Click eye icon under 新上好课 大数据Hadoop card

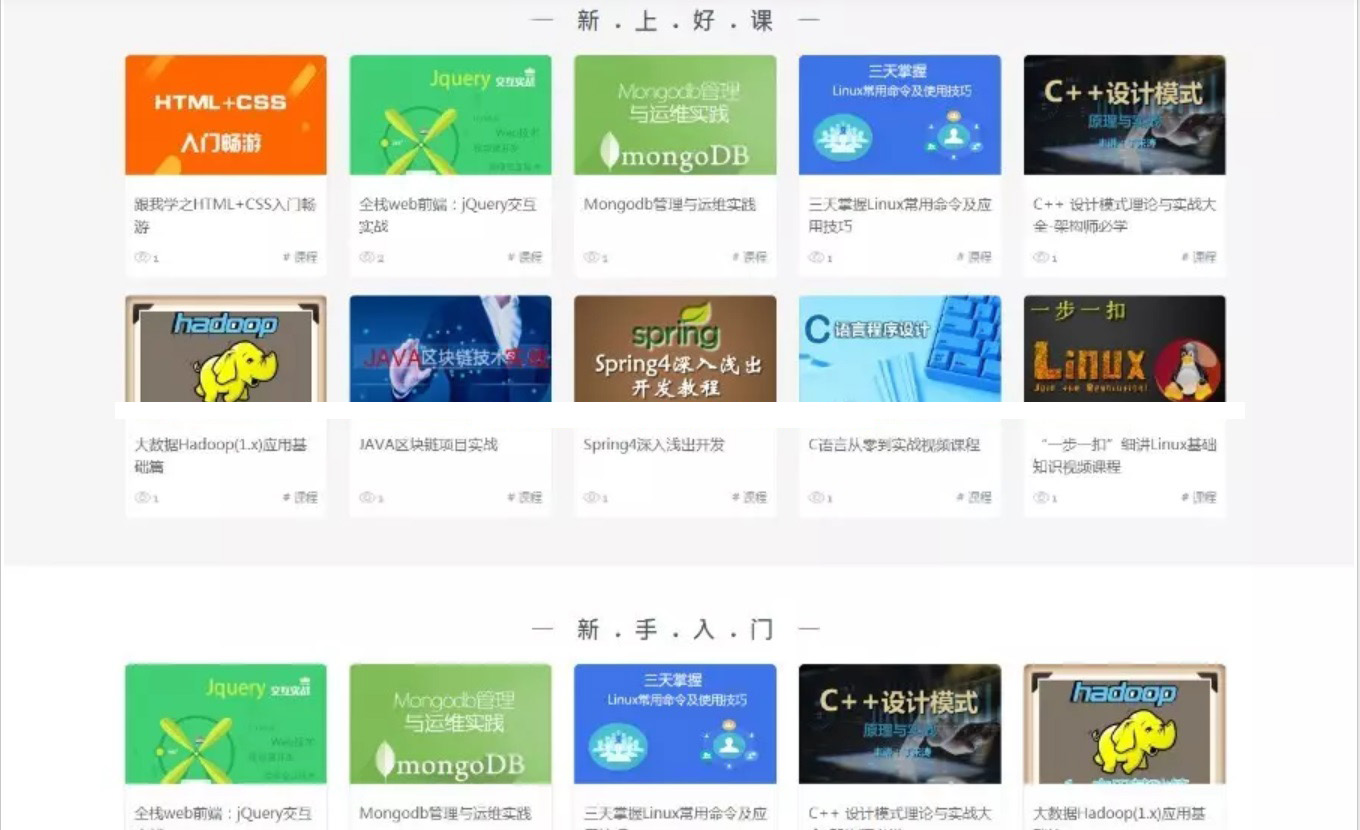142,497
